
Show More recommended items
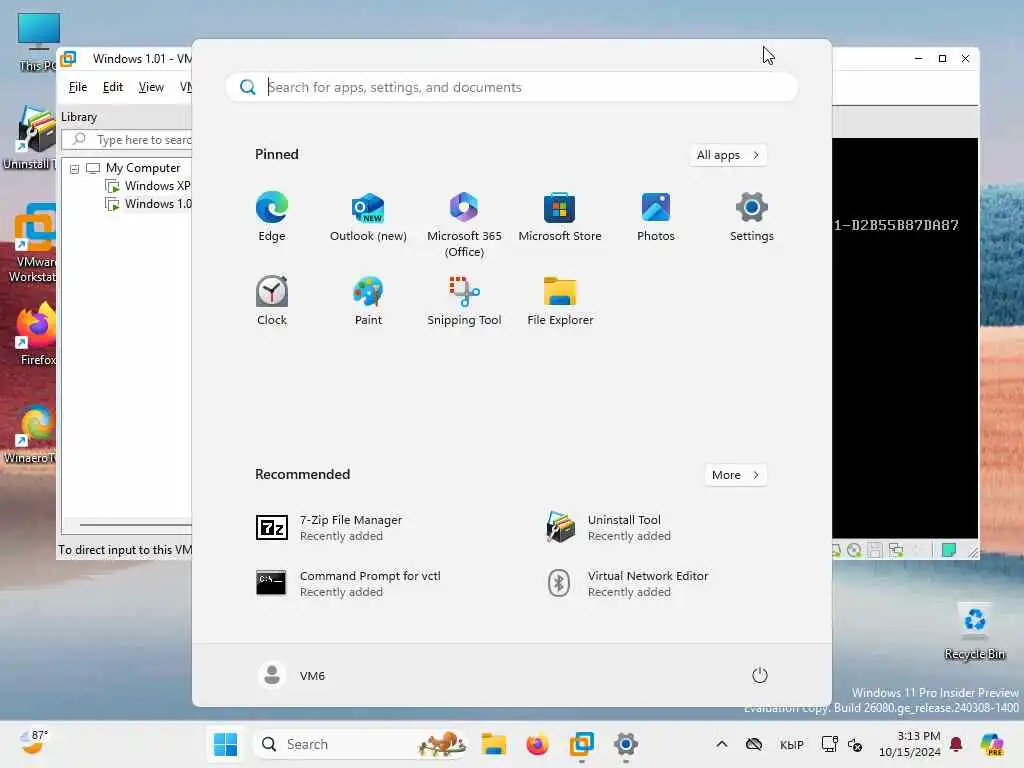pos(735,475)
